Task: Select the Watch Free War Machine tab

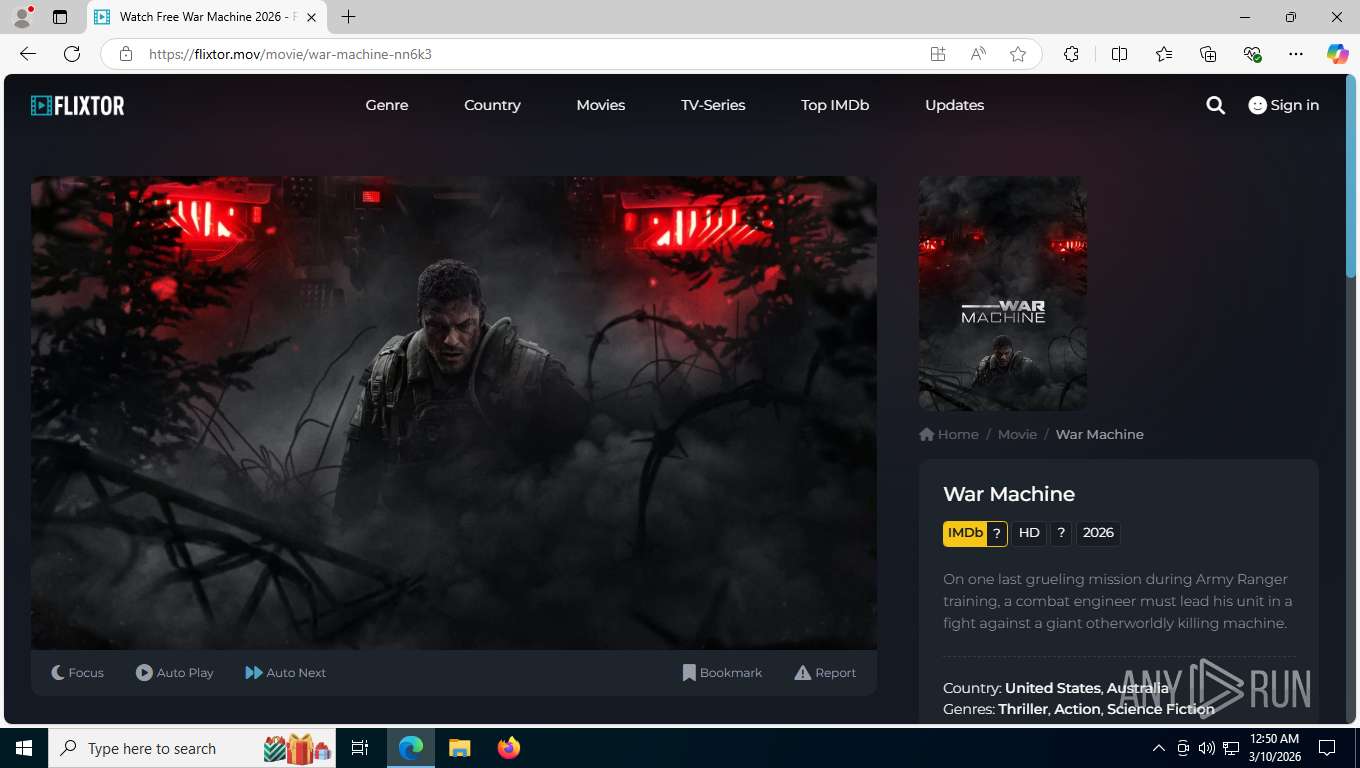Action: point(207,17)
